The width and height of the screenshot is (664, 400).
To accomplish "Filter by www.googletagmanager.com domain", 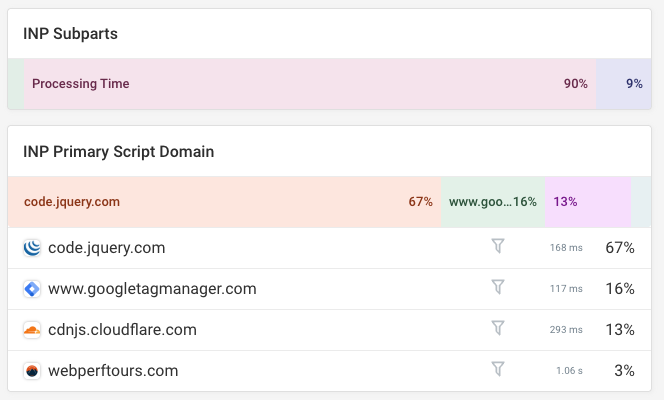I will pos(498,289).
